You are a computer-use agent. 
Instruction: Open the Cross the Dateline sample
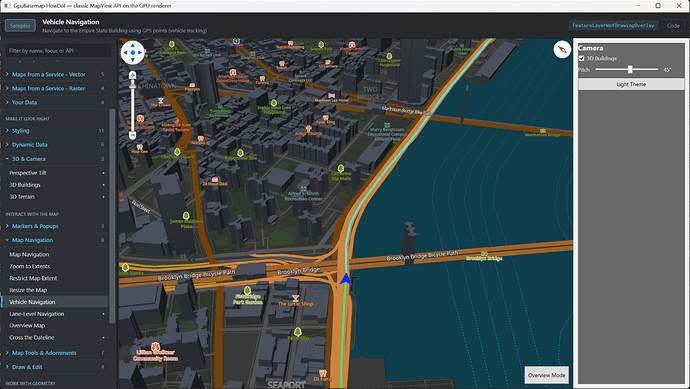pos(55,338)
